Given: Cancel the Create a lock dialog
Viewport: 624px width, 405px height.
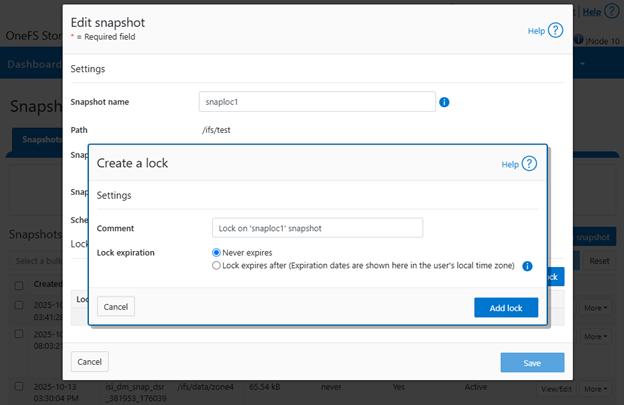Looking at the screenshot, I should (116, 307).
